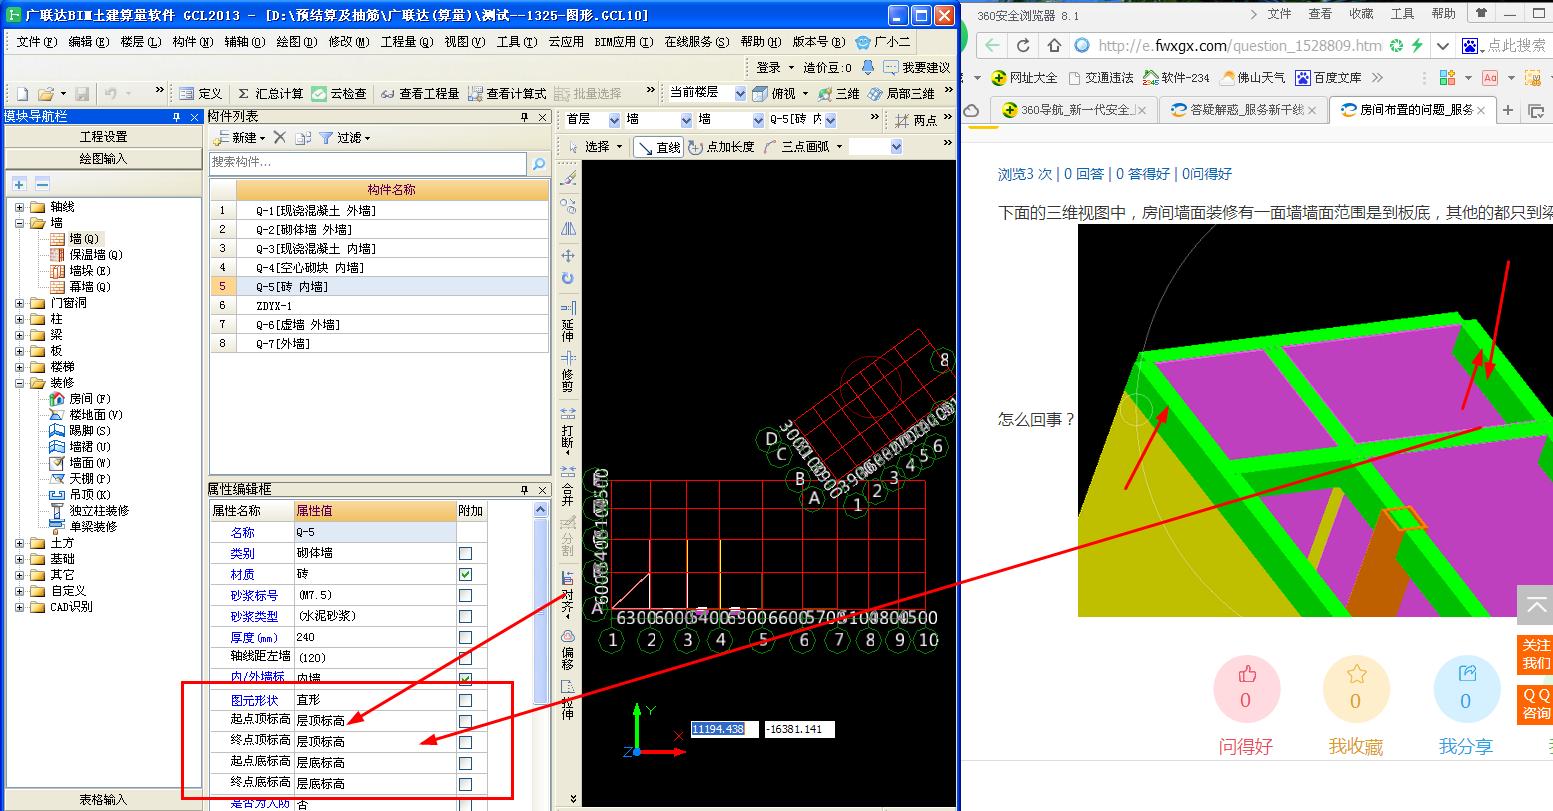The image size is (1553, 811).
Task: Click the browser home icon
Action: click(x=1053, y=46)
